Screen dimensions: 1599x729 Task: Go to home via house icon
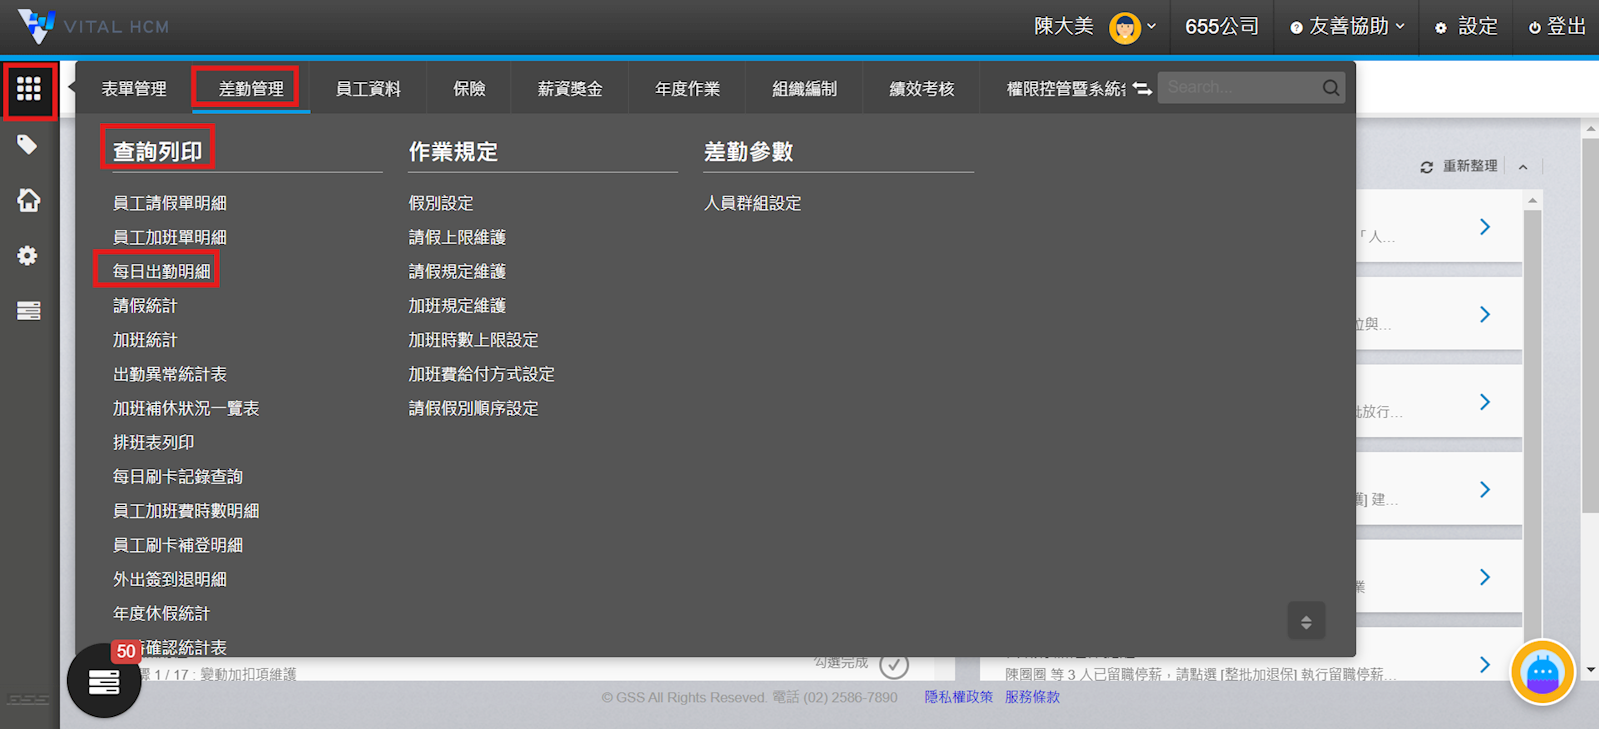coord(28,200)
